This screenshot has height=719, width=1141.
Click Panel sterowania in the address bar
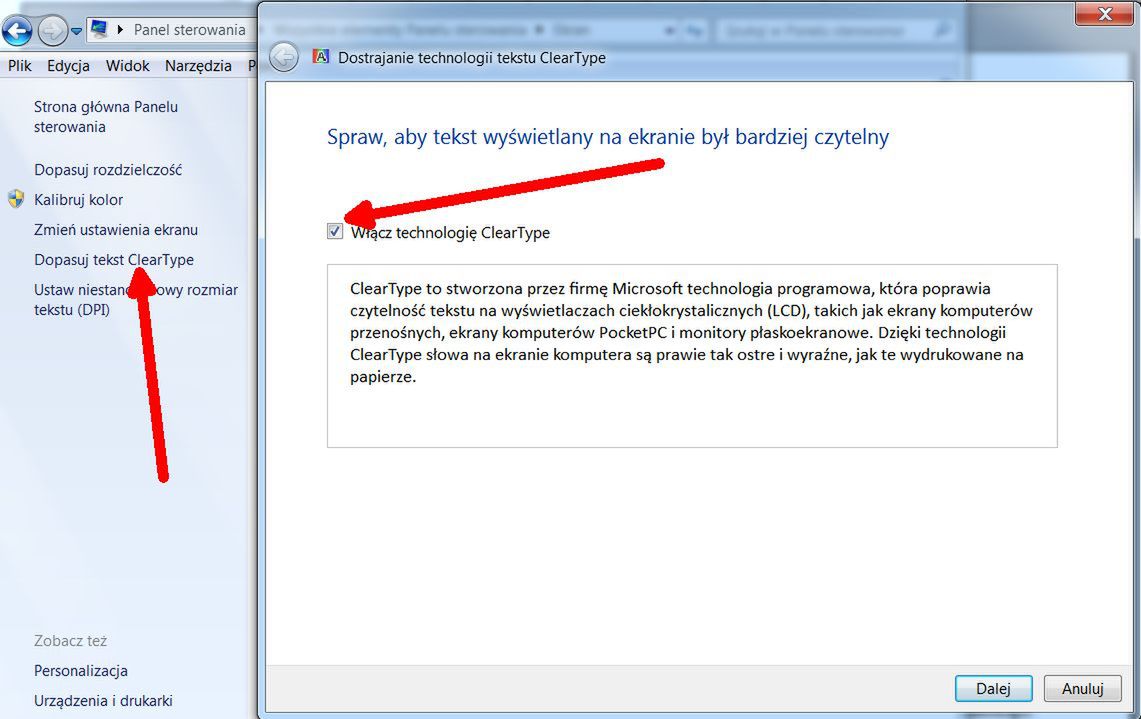pyautogui.click(x=189, y=30)
